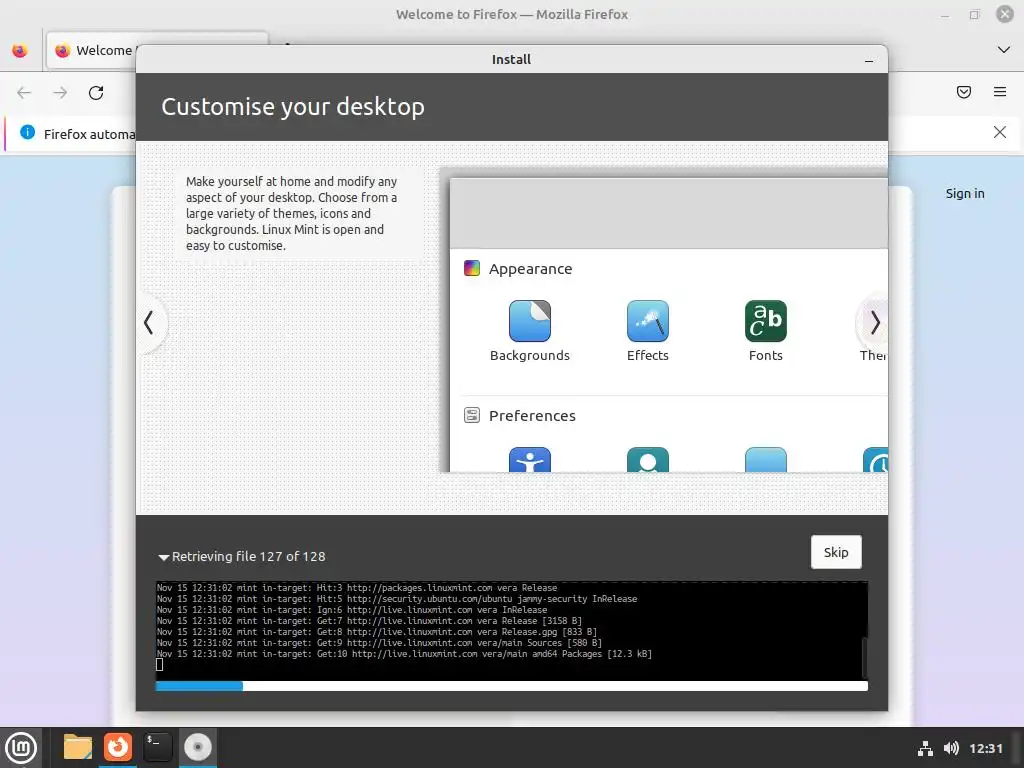Click the installation progress bar

pos(511,686)
